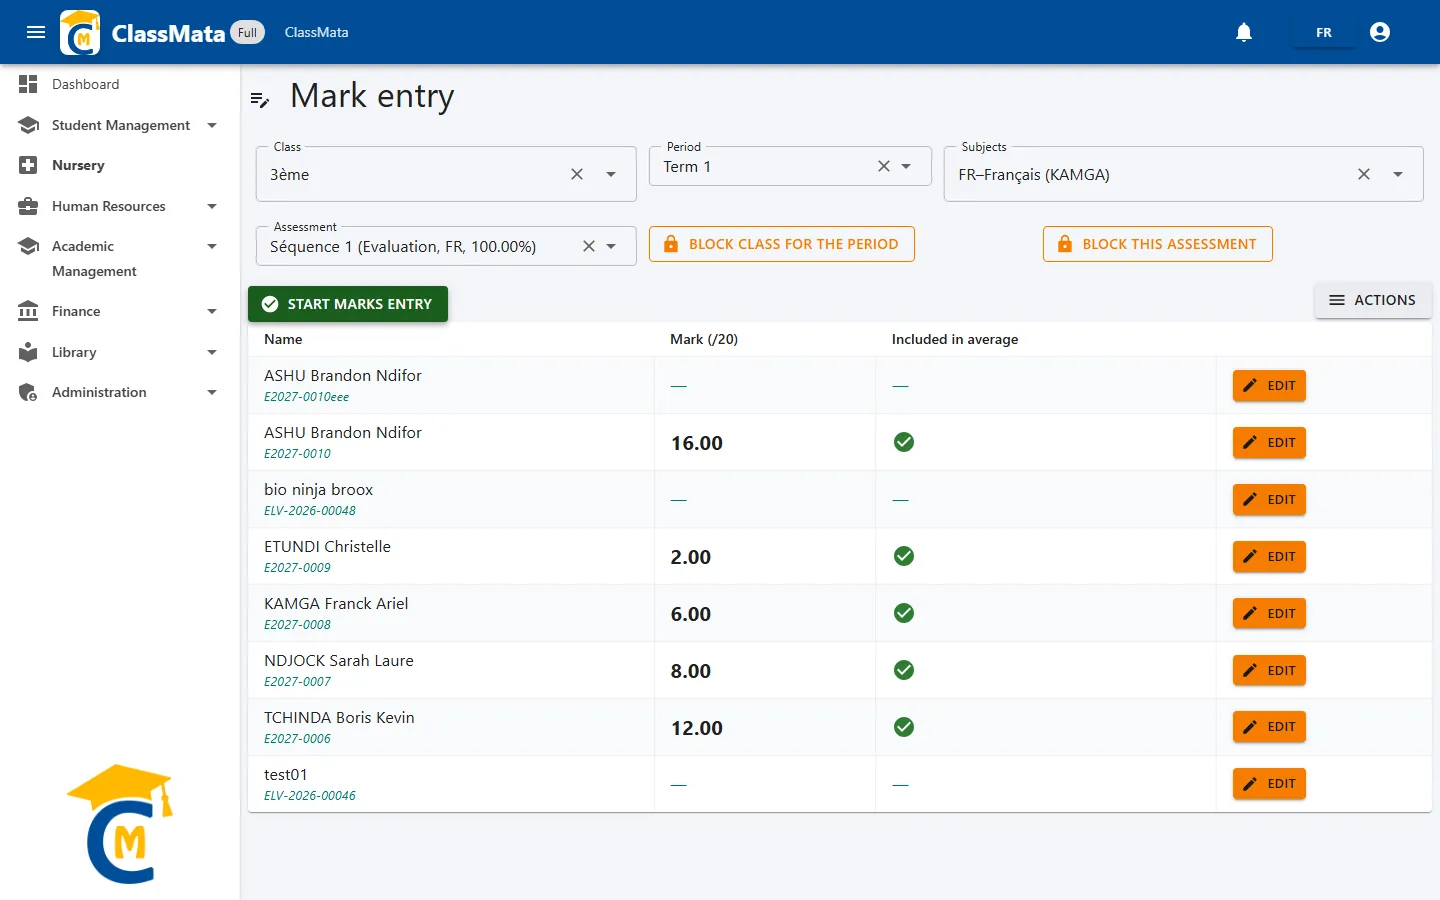1440x900 pixels.
Task: Edit mark for test01
Action: point(1269,784)
